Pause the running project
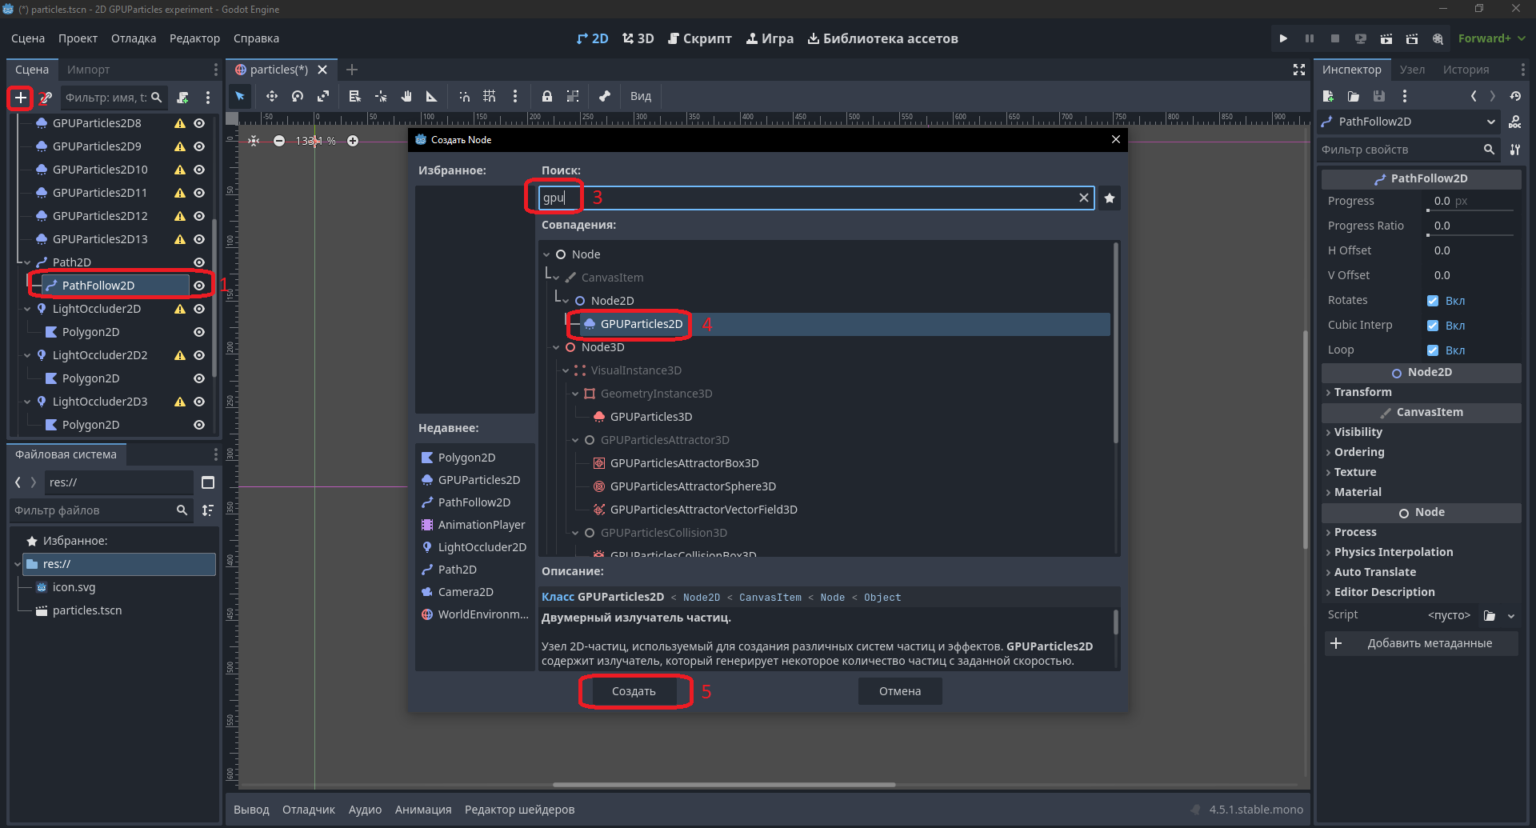This screenshot has width=1536, height=828. point(1309,39)
